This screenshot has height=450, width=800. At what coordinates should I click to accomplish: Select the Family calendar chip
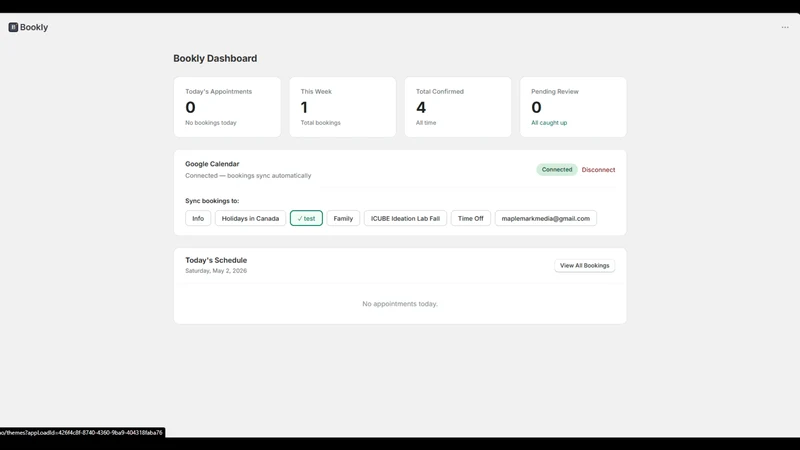click(x=343, y=218)
